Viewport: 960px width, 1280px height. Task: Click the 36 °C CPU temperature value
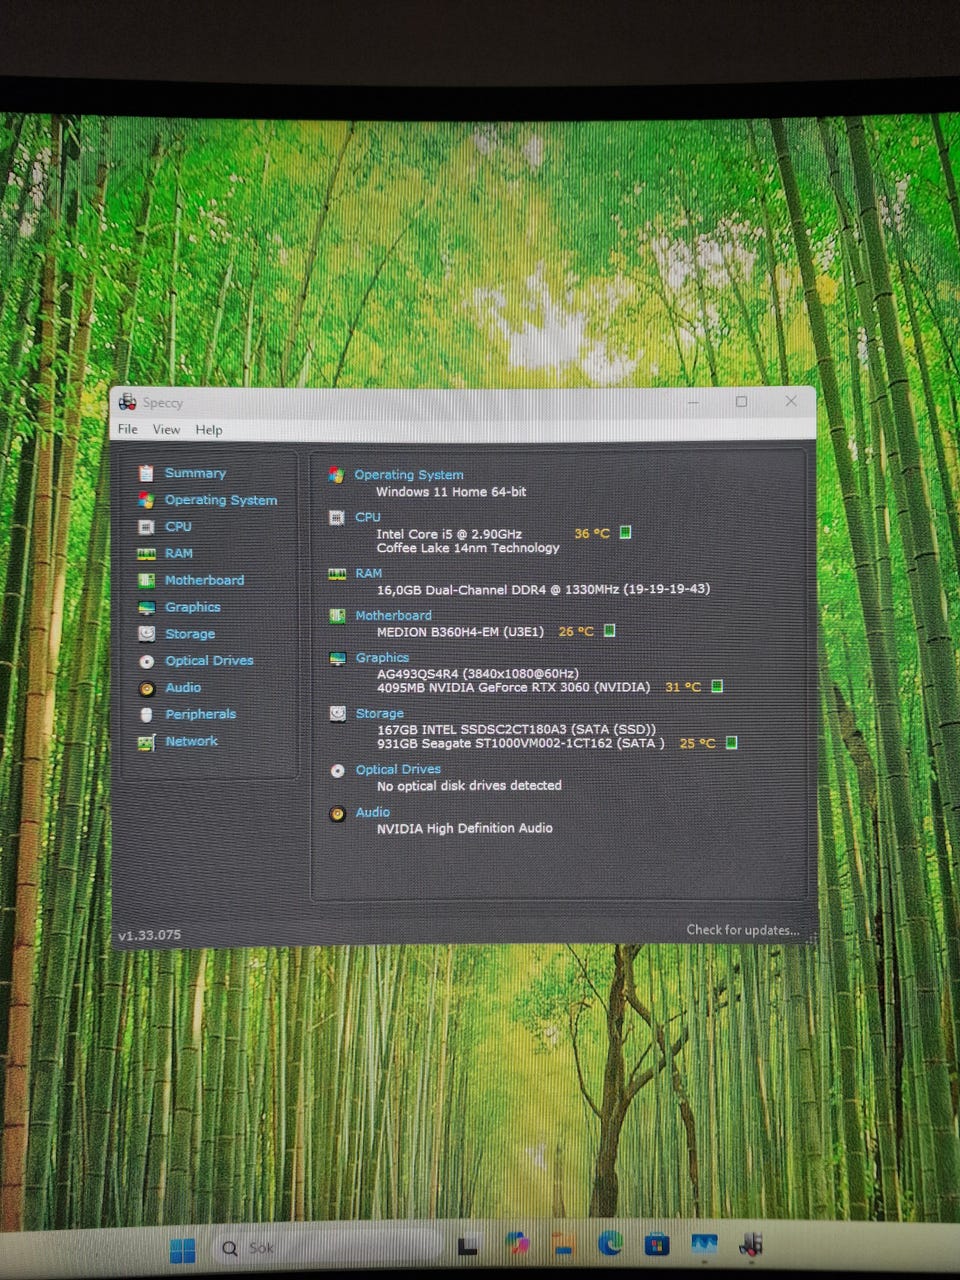592,533
